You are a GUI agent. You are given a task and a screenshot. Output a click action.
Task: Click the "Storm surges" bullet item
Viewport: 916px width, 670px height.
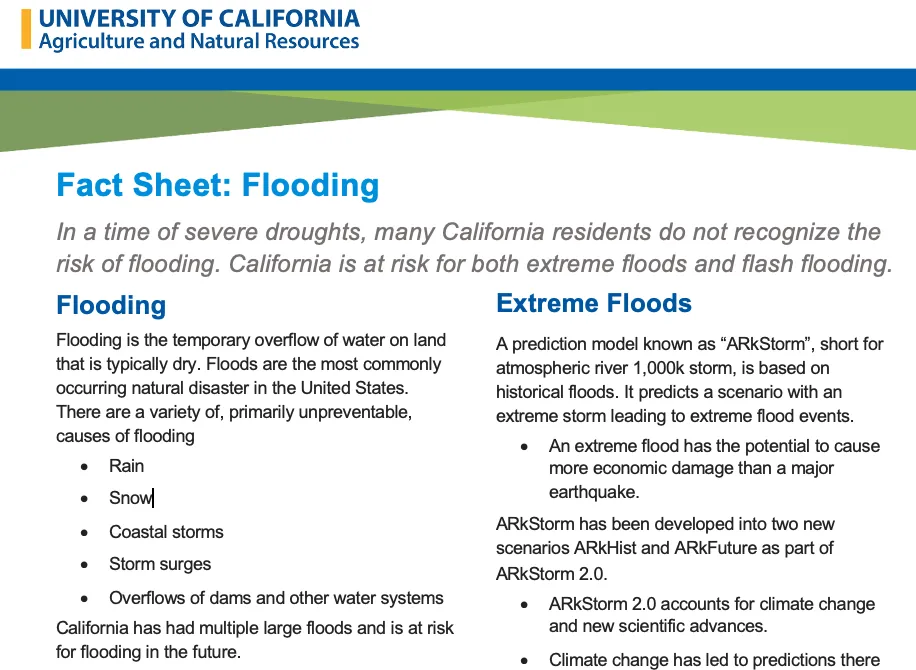[160, 564]
